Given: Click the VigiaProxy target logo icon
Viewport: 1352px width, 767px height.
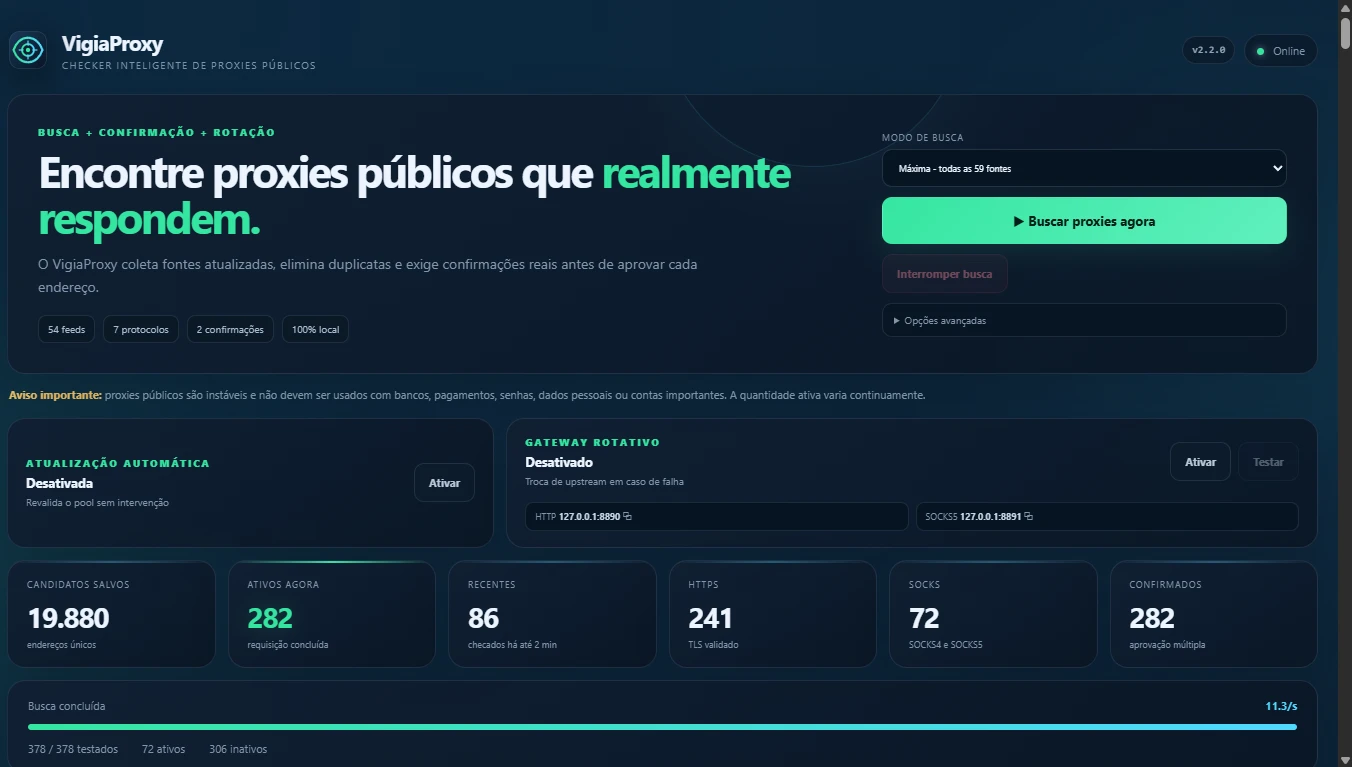Looking at the screenshot, I should point(28,50).
